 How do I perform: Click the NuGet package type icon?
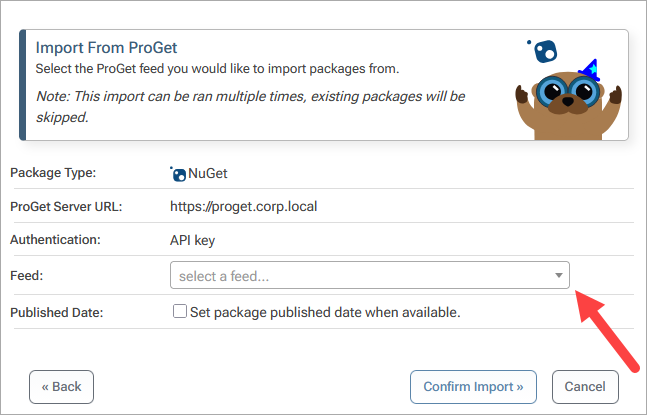click(x=178, y=173)
